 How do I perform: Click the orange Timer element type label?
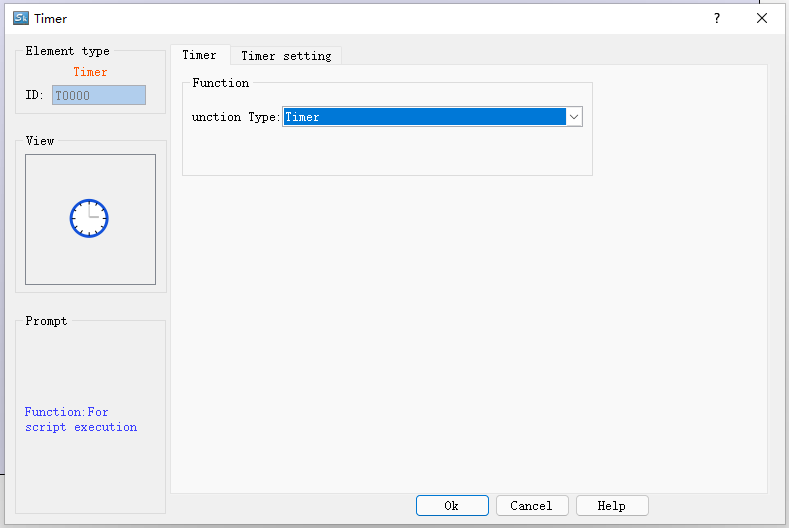pos(90,72)
